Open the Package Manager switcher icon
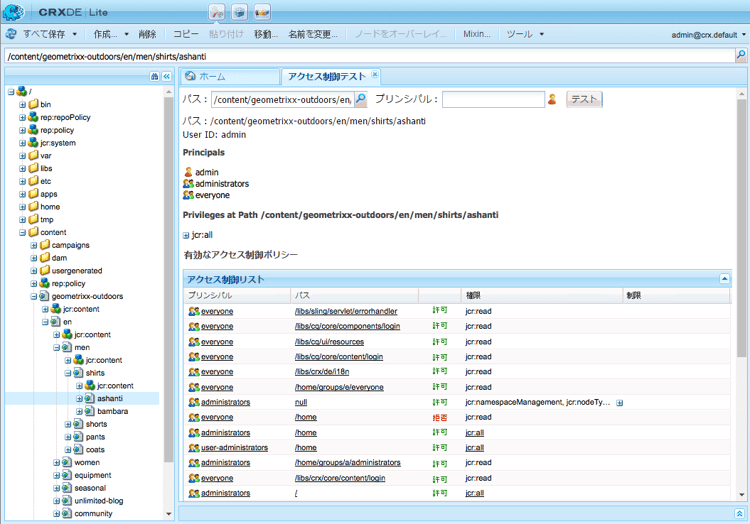The image size is (750, 524). click(x=240, y=12)
